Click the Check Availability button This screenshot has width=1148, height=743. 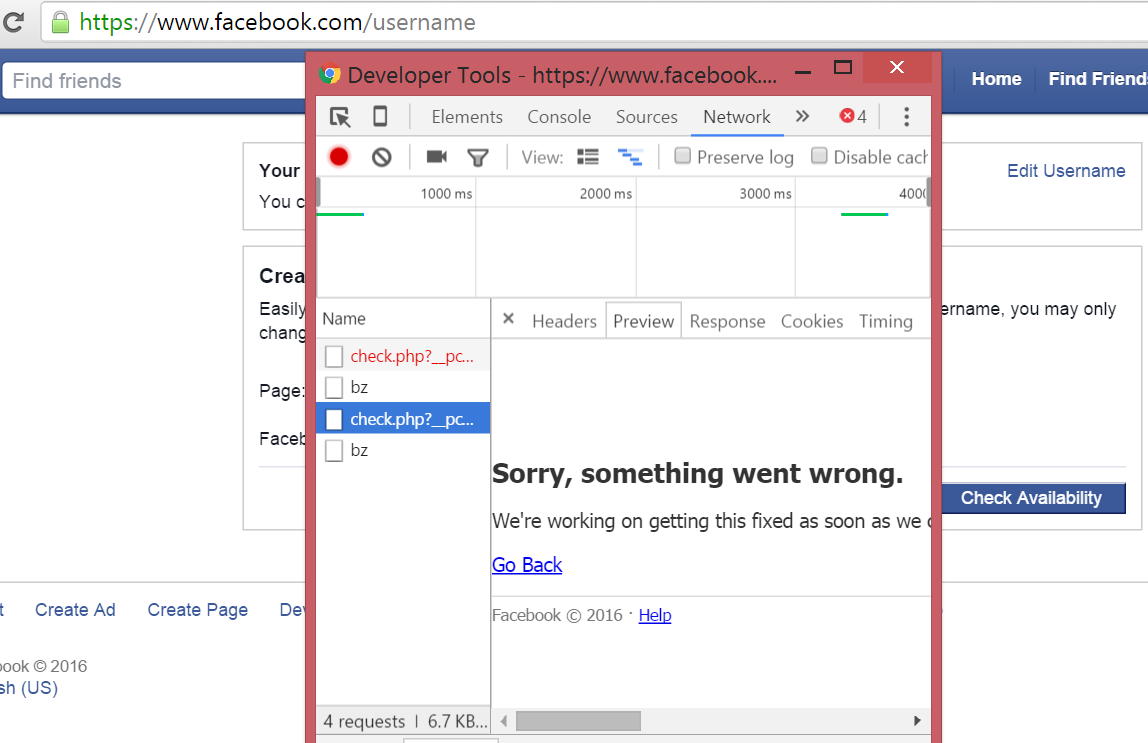tap(1032, 498)
